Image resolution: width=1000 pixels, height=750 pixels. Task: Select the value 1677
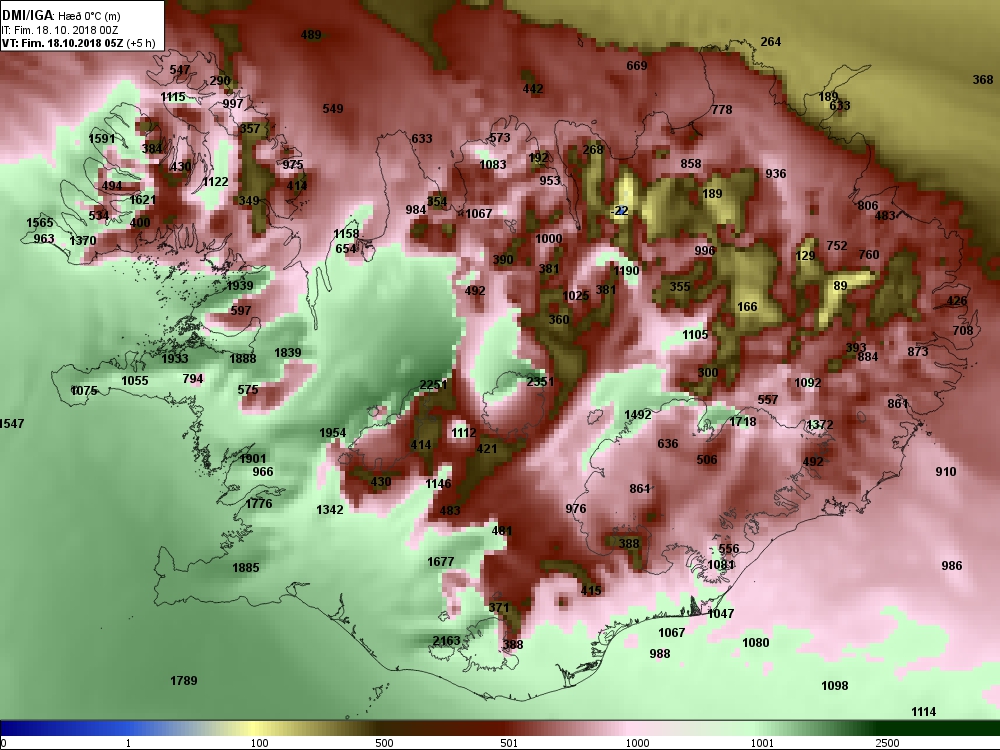pos(441,561)
